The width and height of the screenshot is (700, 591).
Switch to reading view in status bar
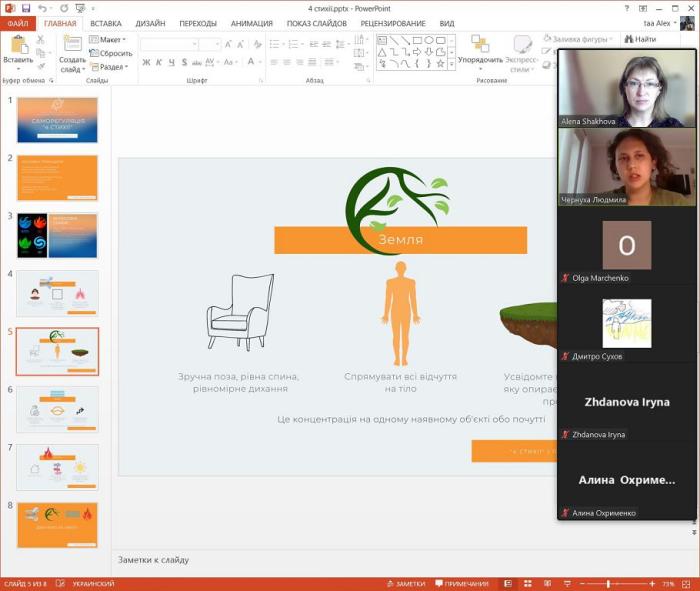point(548,584)
